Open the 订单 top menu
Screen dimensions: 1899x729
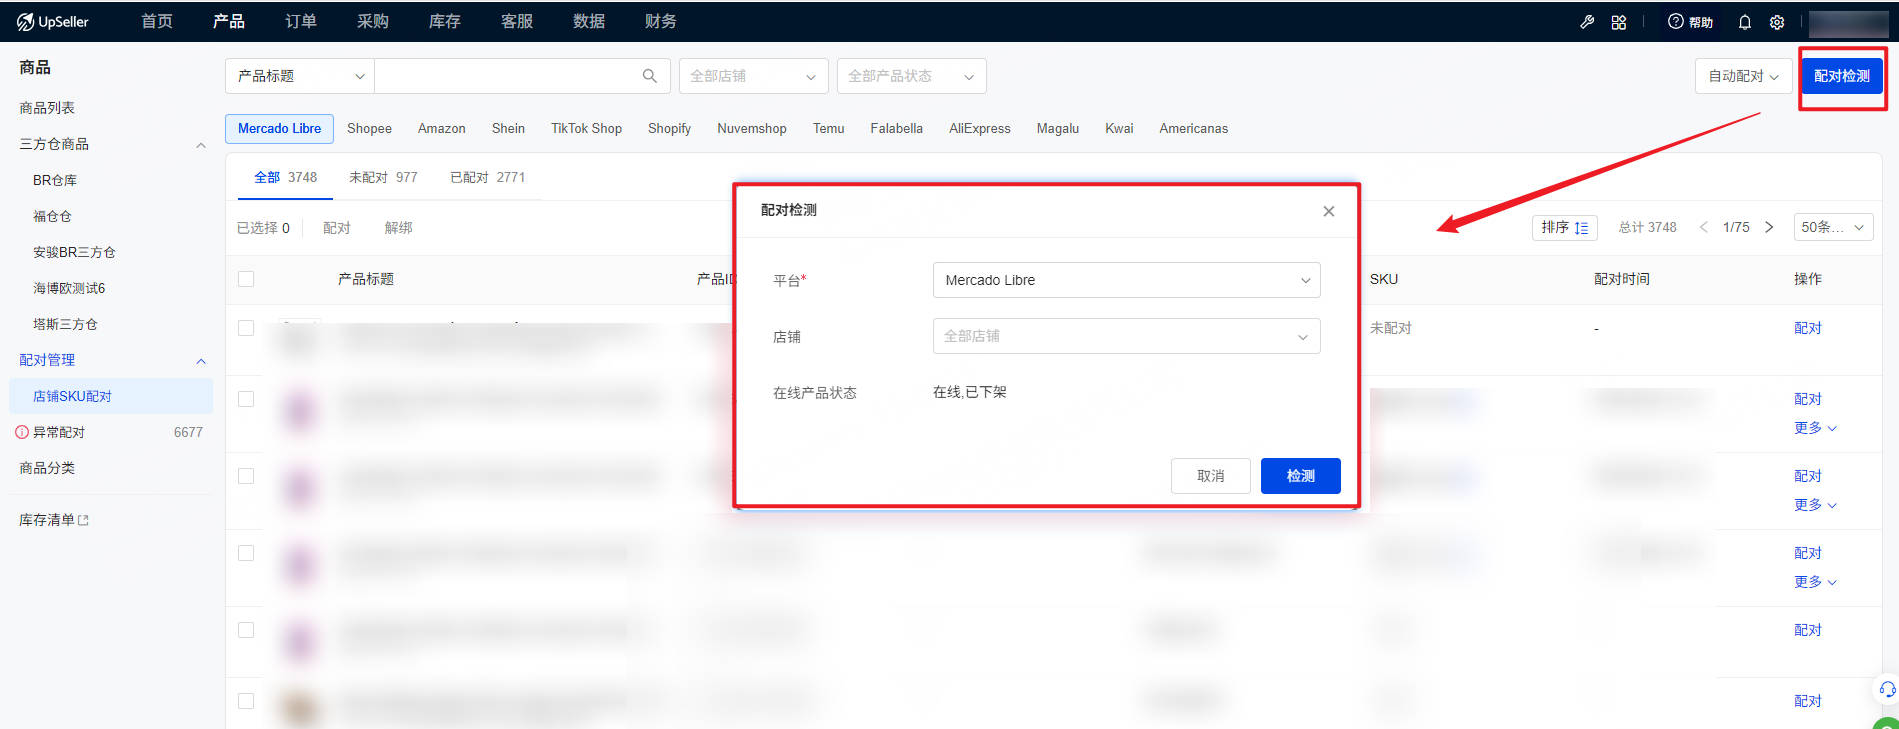(x=301, y=21)
